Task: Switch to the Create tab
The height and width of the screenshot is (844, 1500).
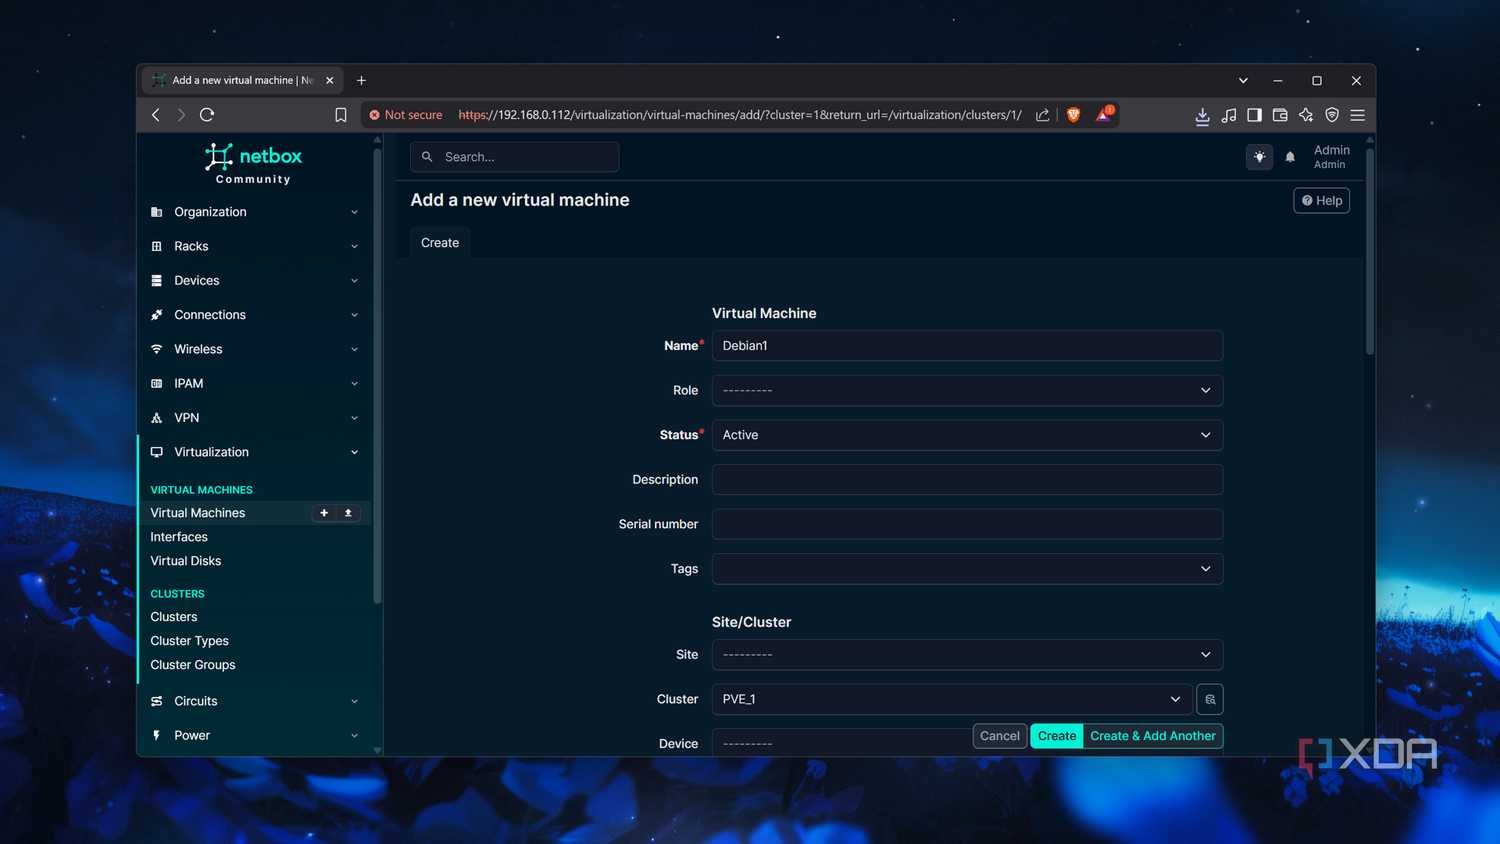Action: [x=439, y=242]
